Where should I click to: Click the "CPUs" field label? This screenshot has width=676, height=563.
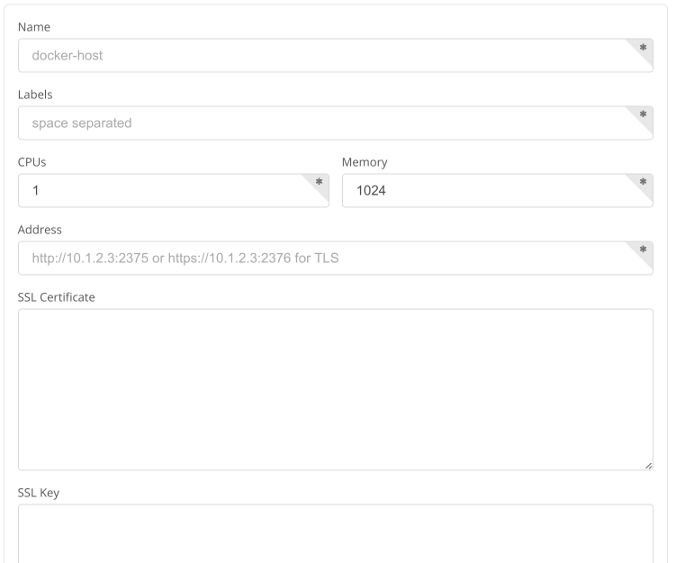[x=33, y=162]
